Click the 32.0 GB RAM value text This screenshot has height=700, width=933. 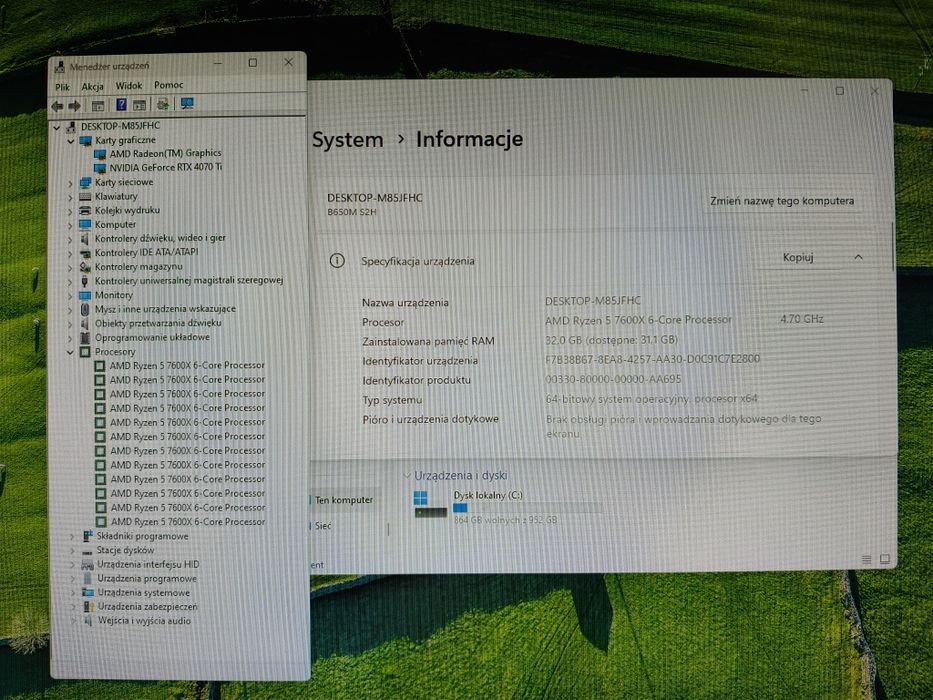click(x=611, y=340)
